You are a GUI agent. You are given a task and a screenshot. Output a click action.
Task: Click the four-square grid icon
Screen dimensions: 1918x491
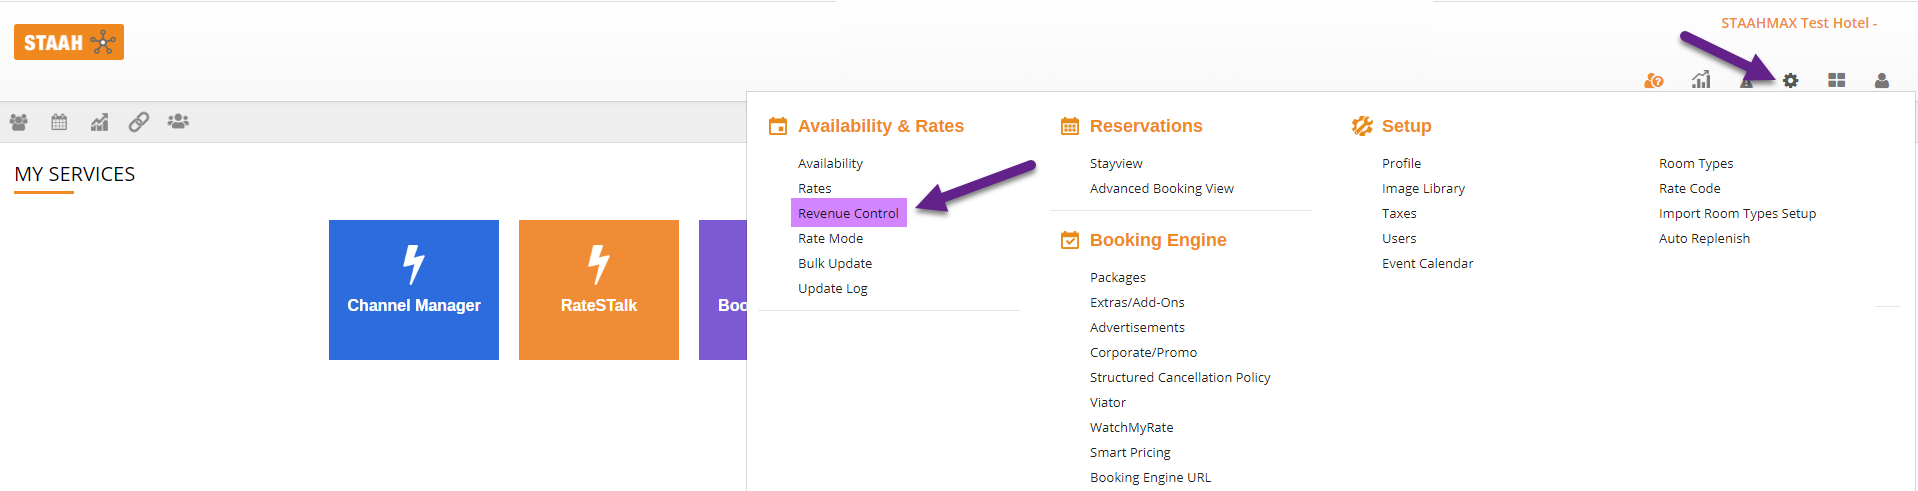click(1836, 80)
